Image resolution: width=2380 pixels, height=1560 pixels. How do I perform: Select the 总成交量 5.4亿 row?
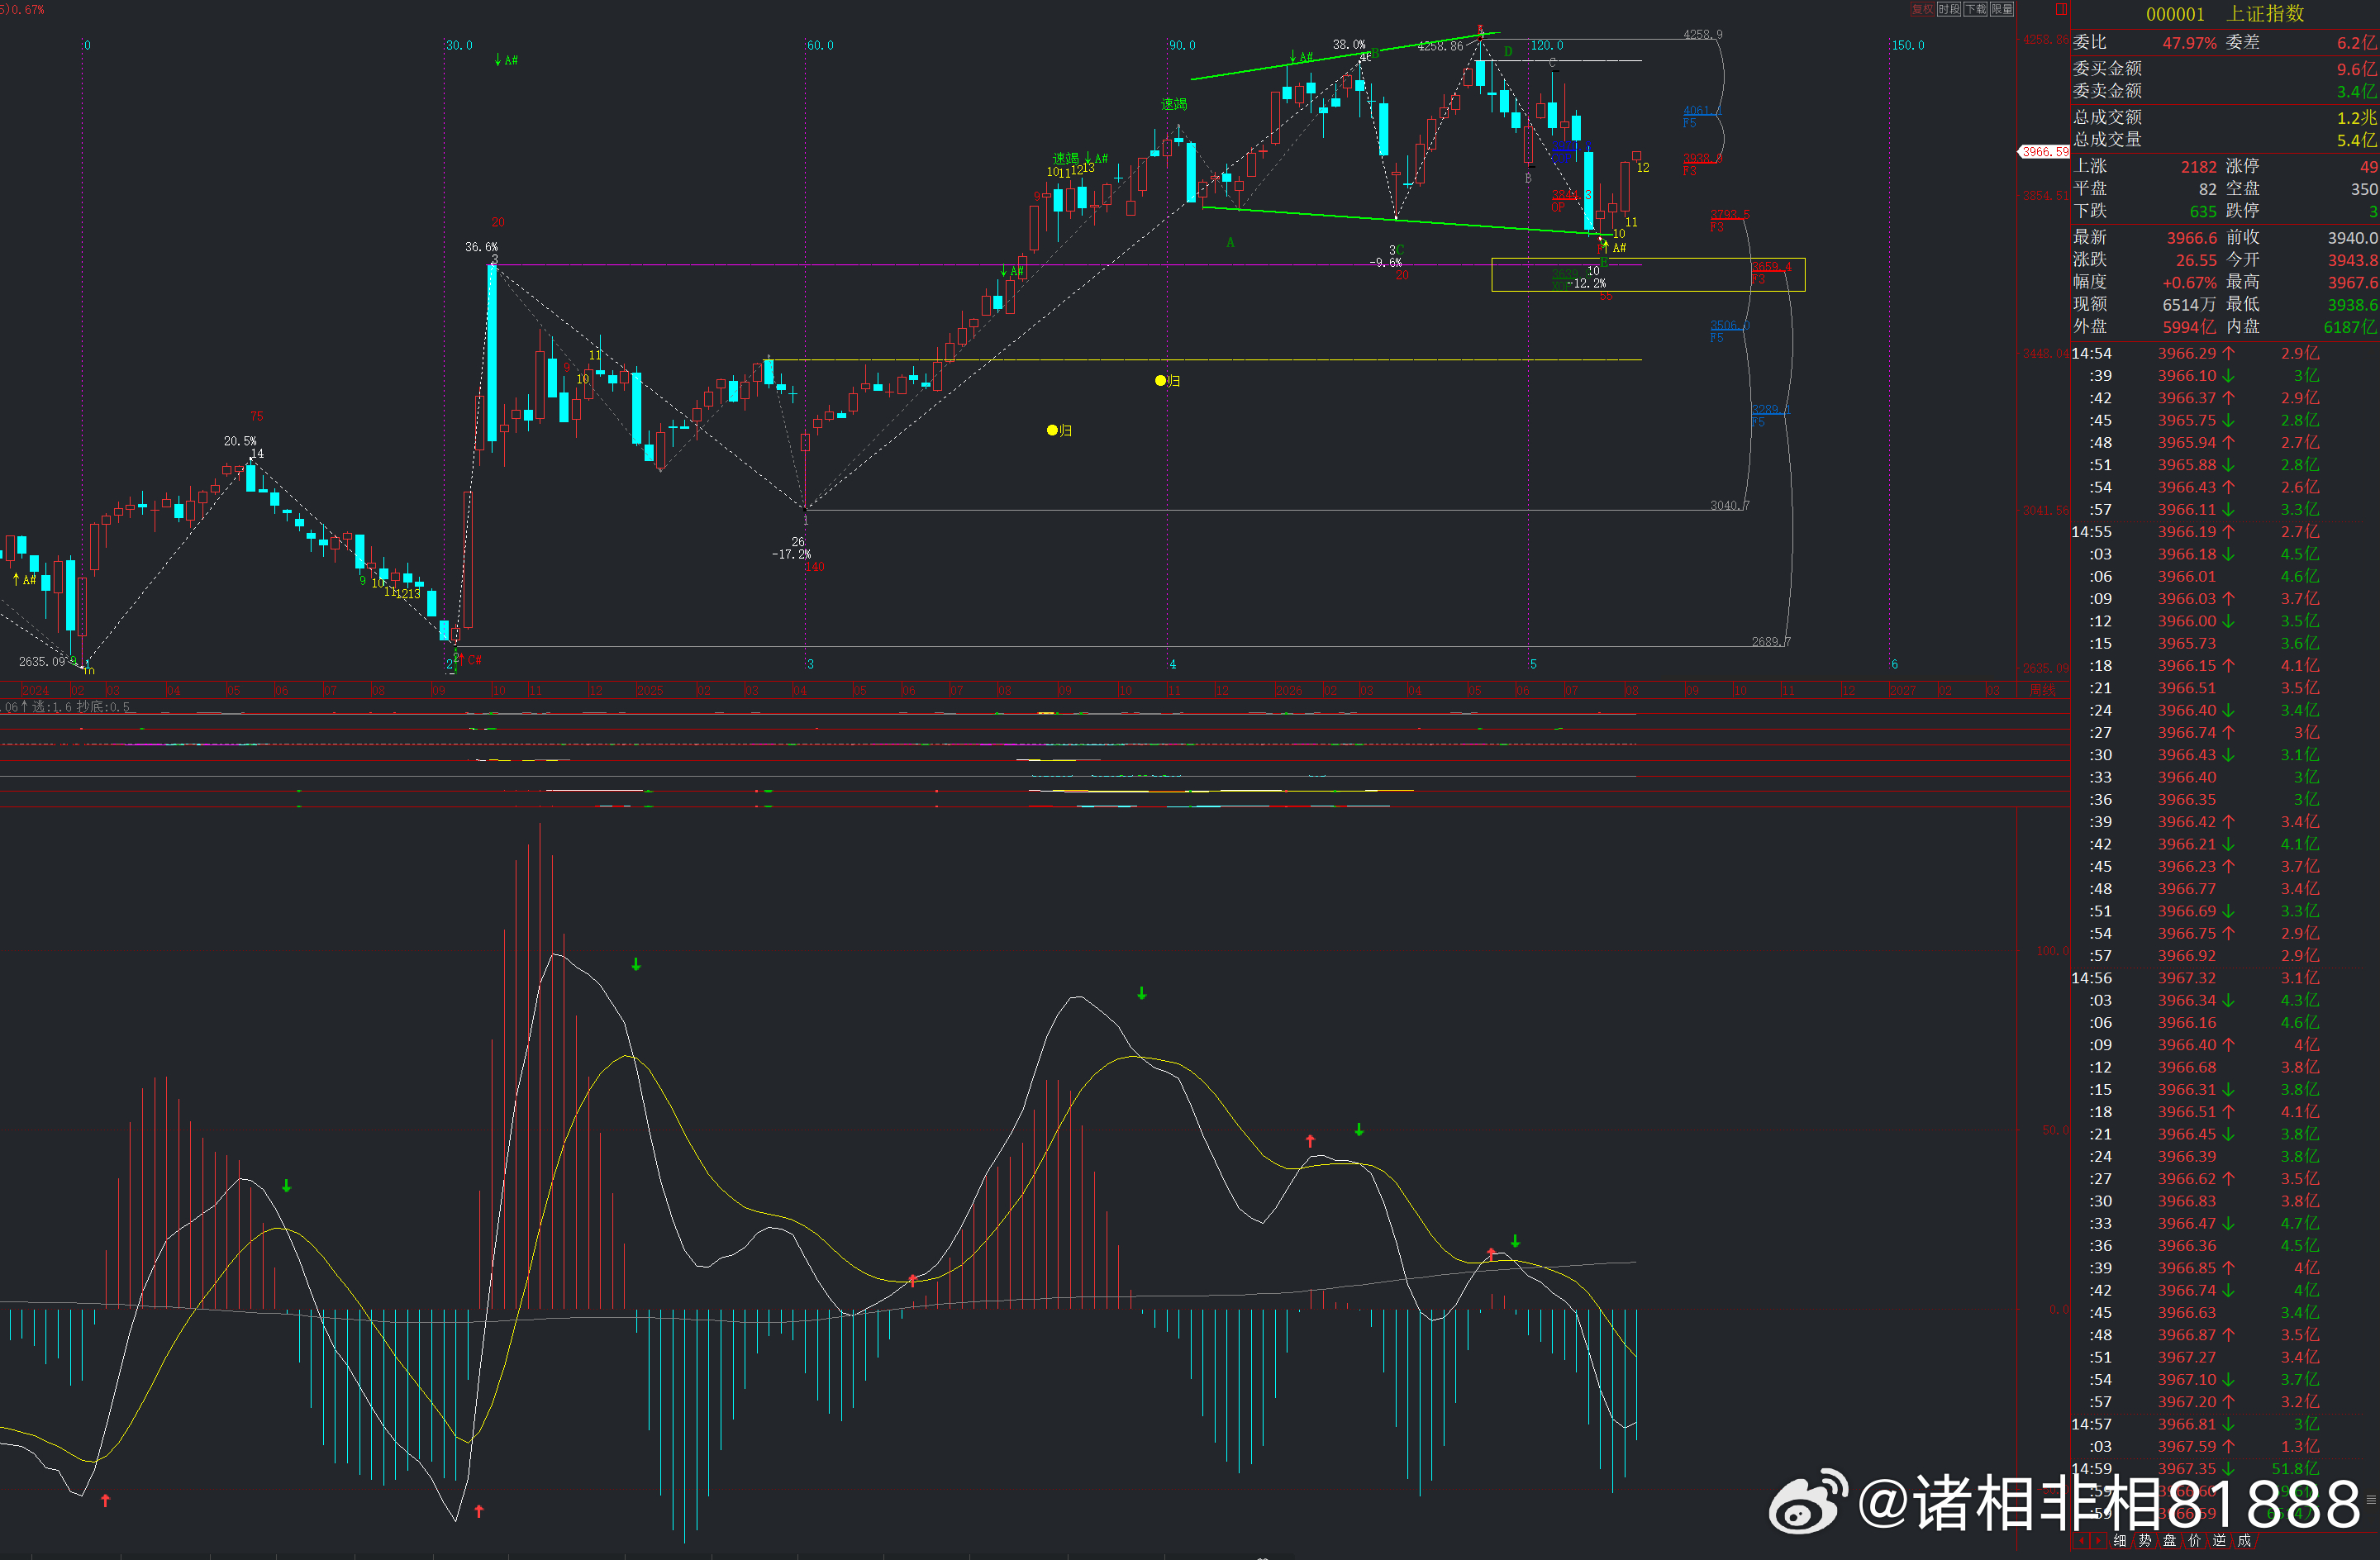[2224, 140]
